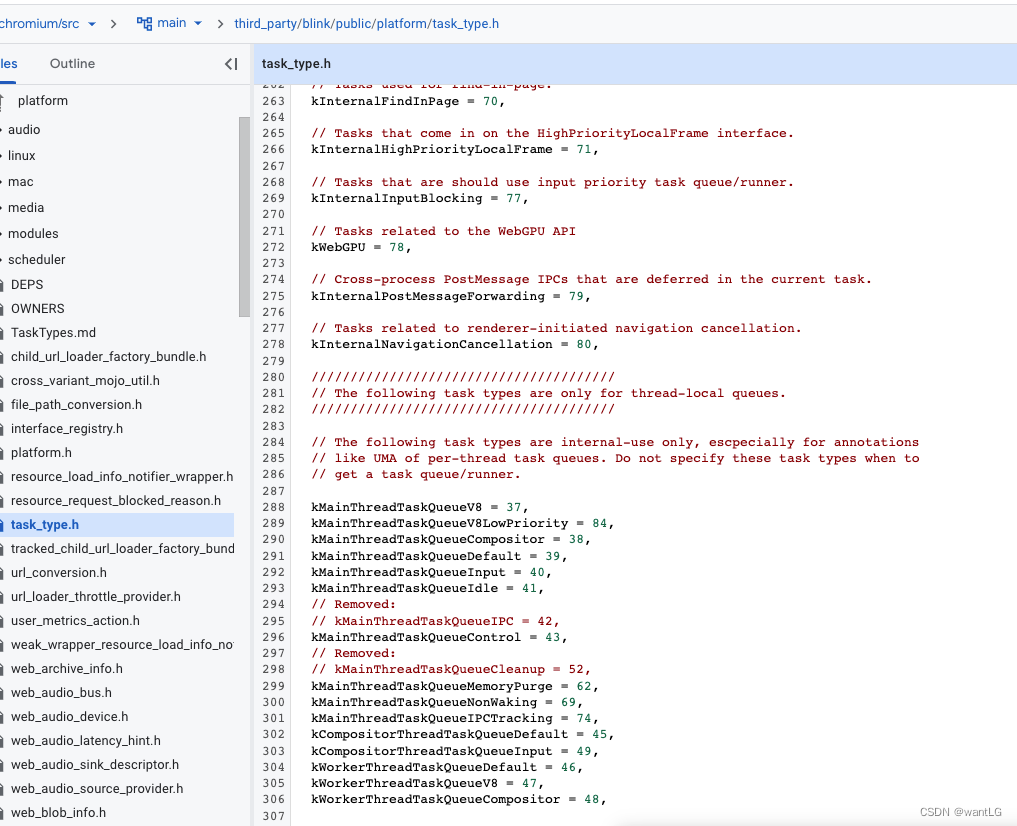Click line number 272
1017x826 pixels.
click(273, 247)
